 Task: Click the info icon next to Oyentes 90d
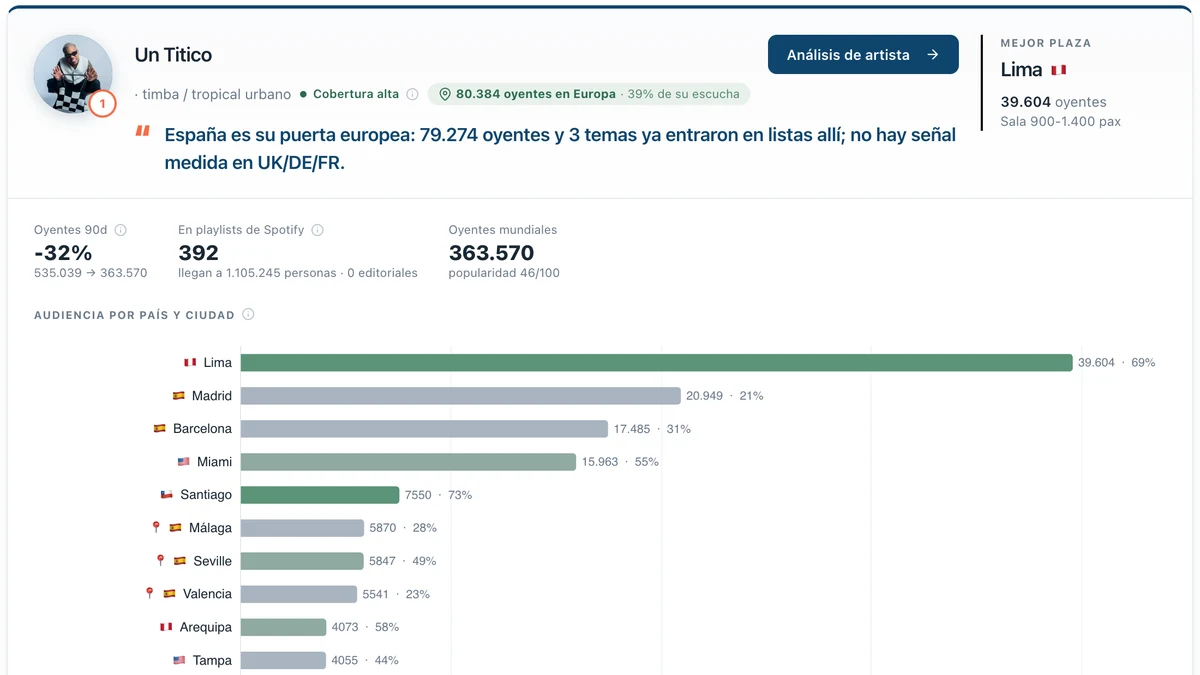pyautogui.click(x=121, y=230)
